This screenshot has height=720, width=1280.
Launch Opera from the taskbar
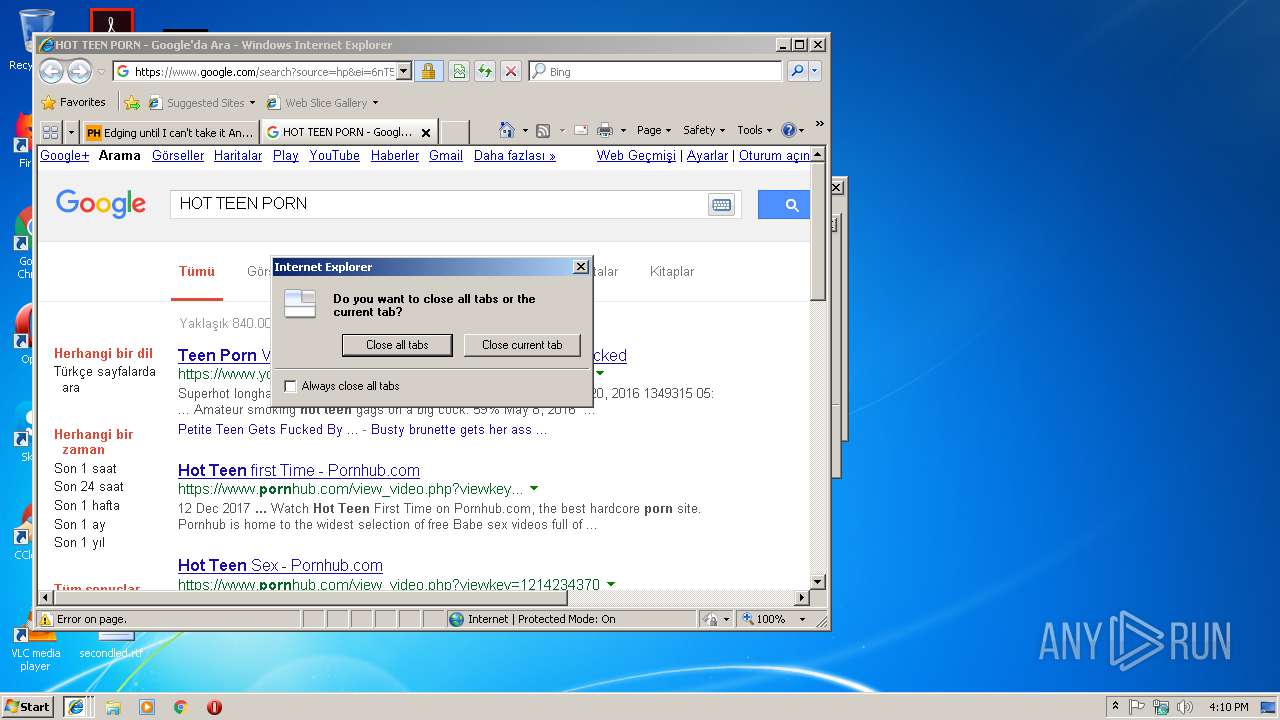tap(214, 707)
